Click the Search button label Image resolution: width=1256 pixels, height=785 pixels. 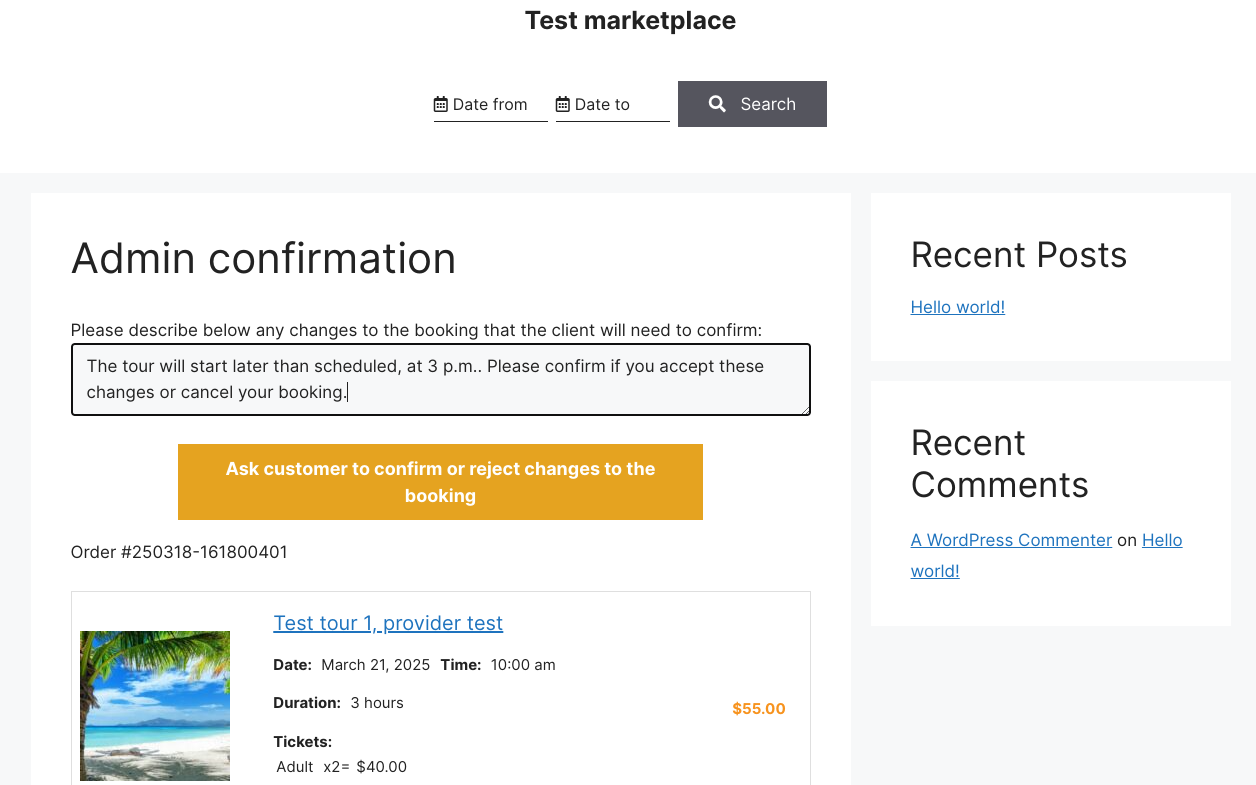(x=768, y=104)
